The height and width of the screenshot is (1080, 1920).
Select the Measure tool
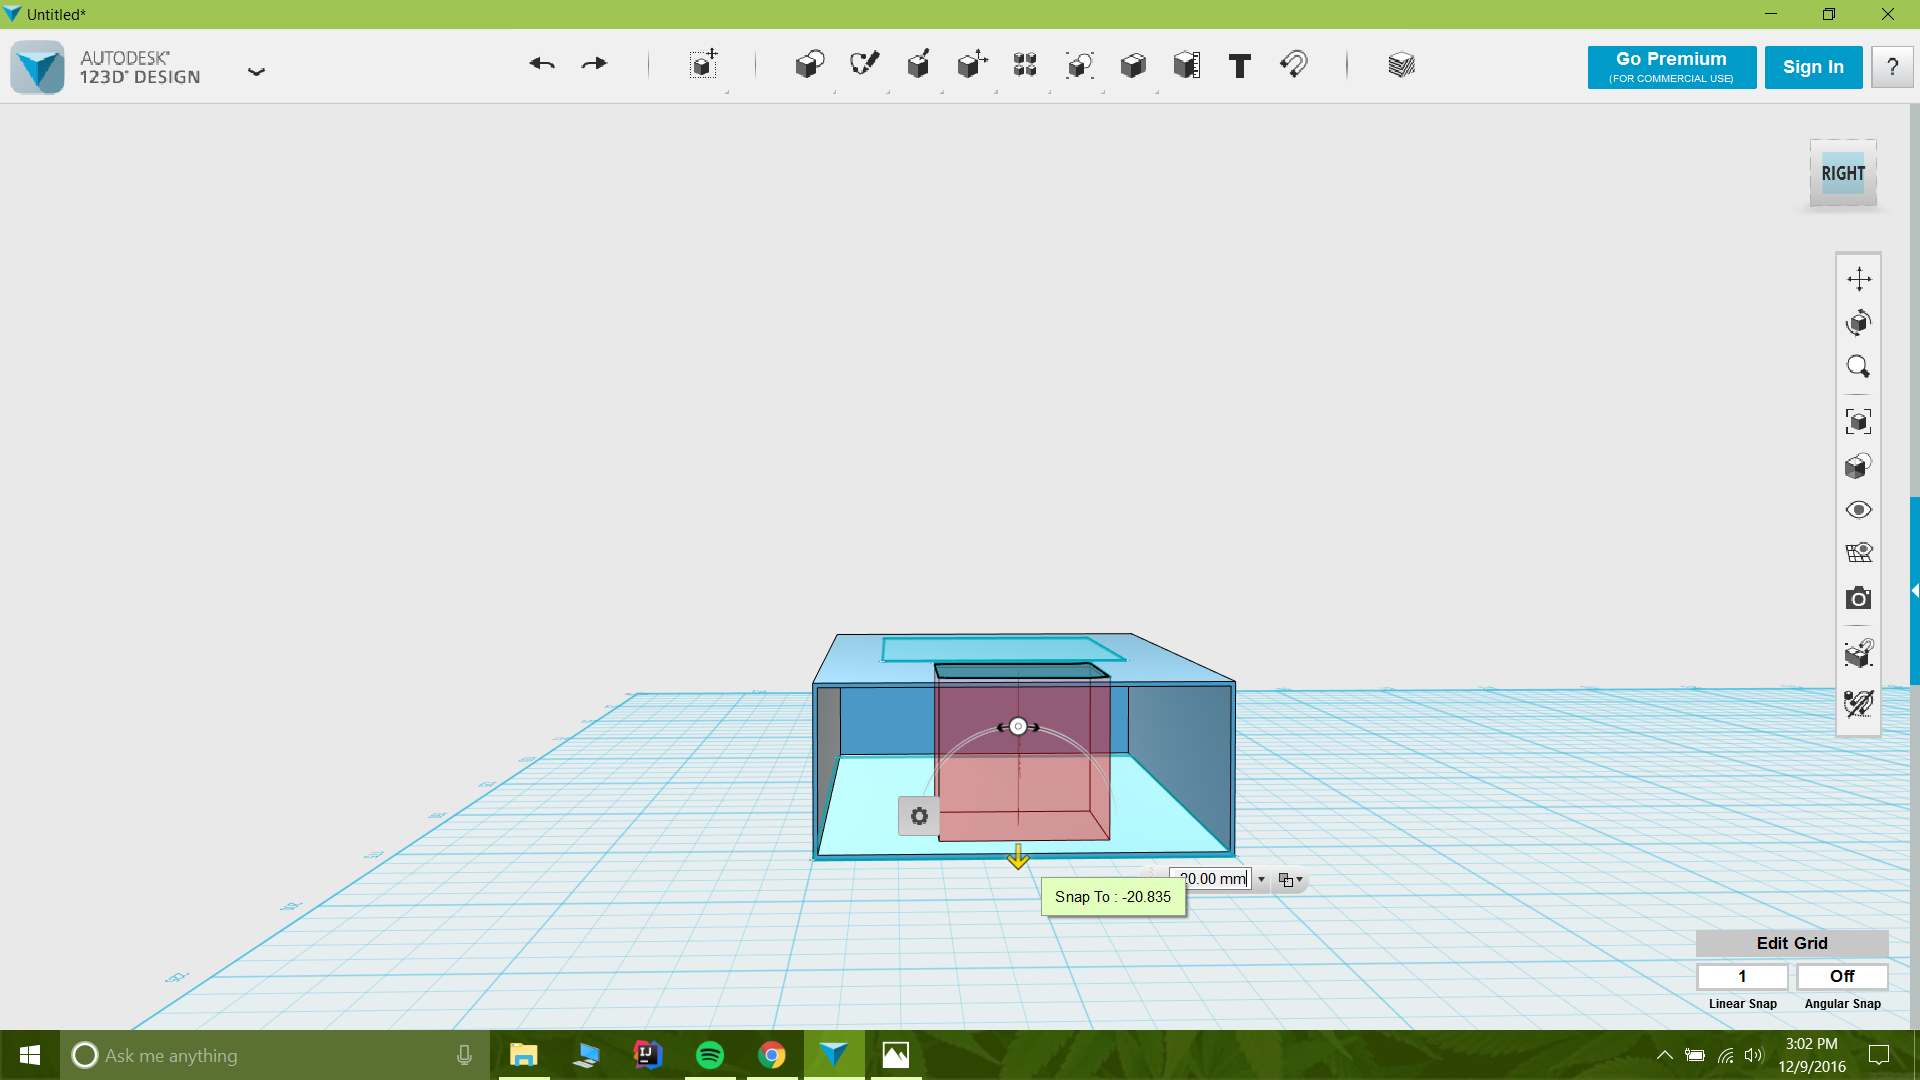[1187, 65]
